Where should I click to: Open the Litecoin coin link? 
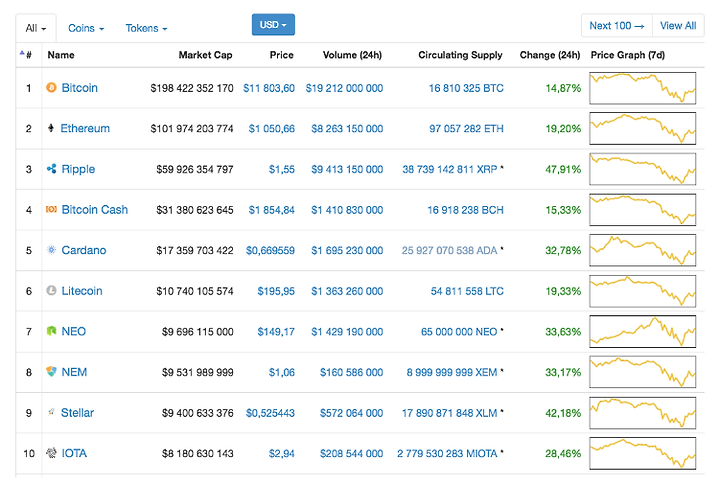tap(82, 291)
